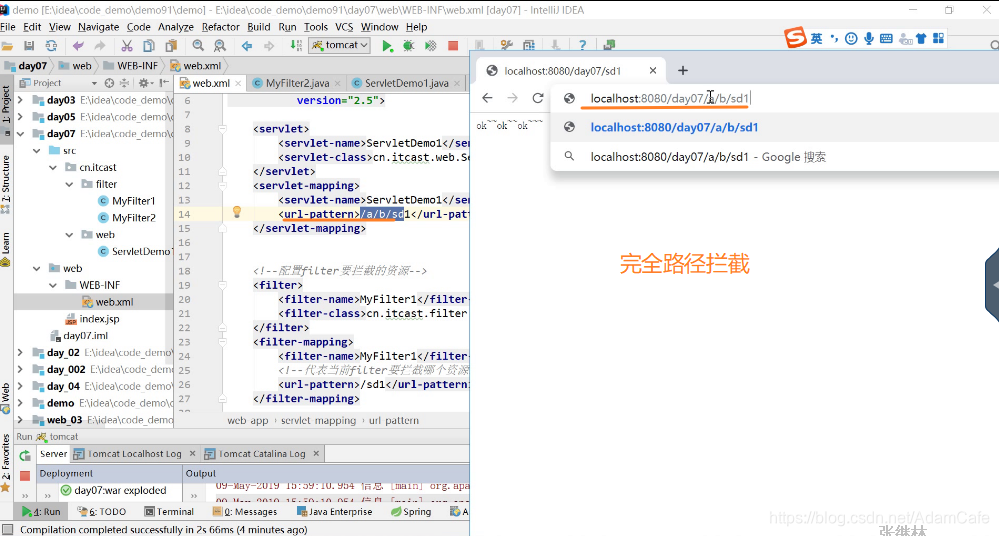Collapse the cn.itcast package
This screenshot has height=536, width=999.
point(54,167)
